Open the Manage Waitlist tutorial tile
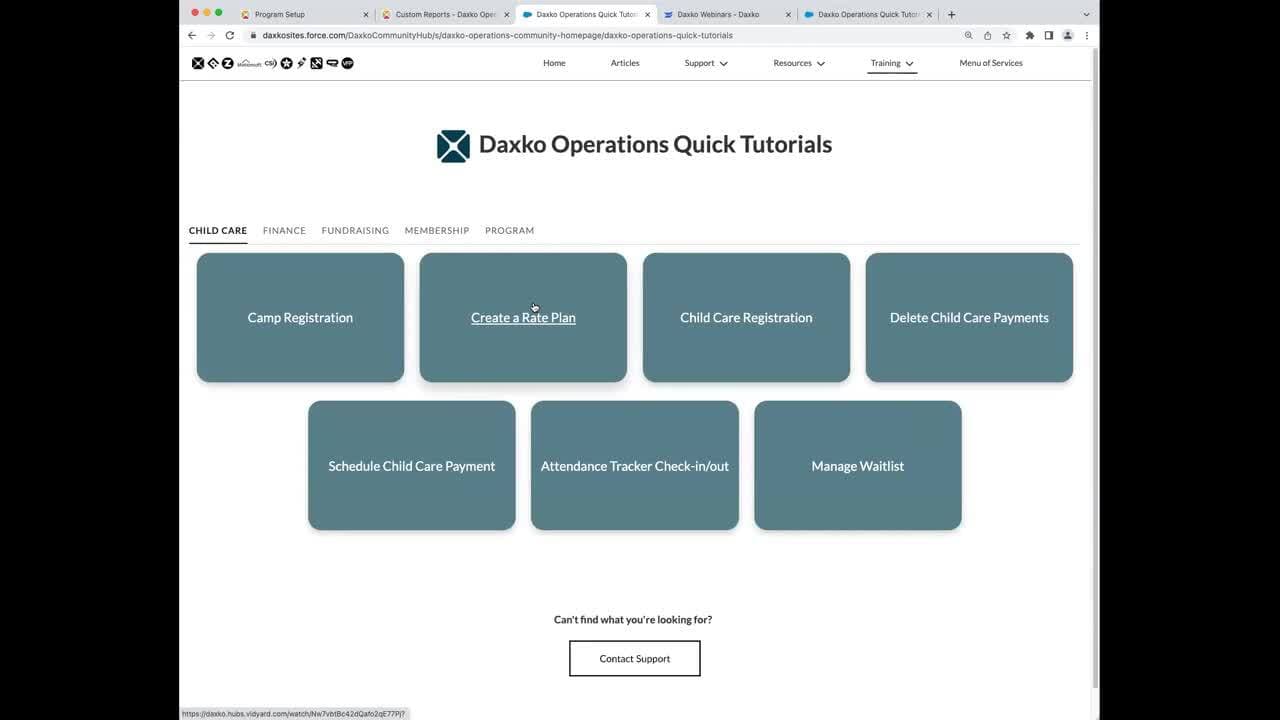 tap(857, 466)
